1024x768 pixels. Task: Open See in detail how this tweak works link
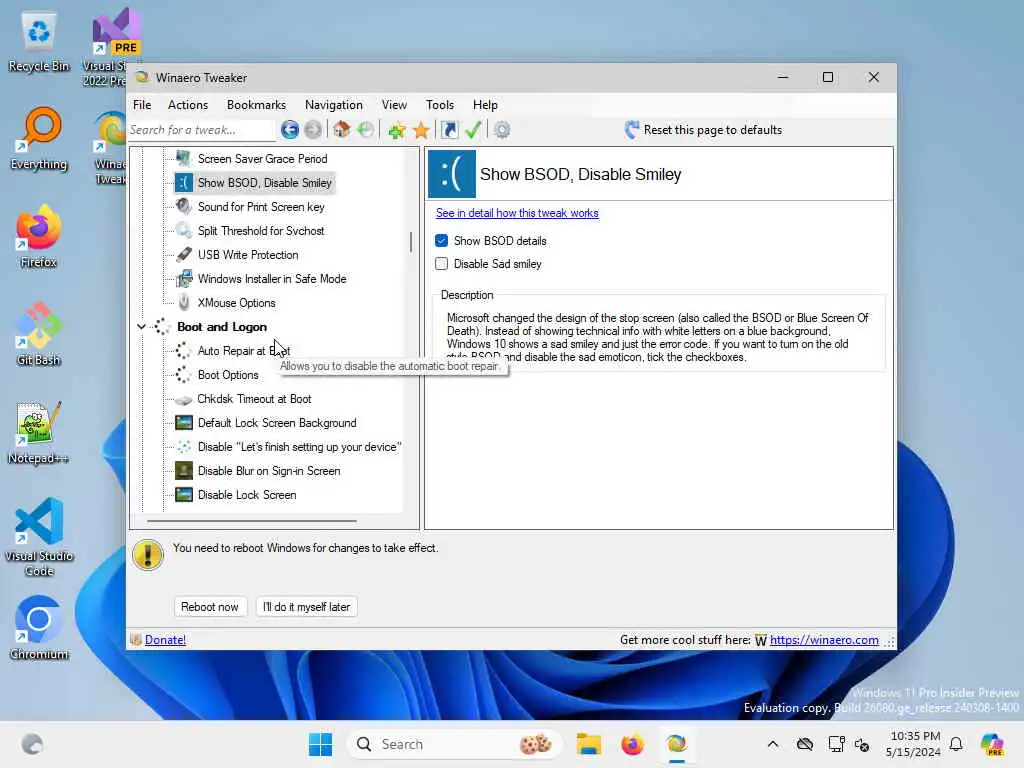tap(517, 213)
